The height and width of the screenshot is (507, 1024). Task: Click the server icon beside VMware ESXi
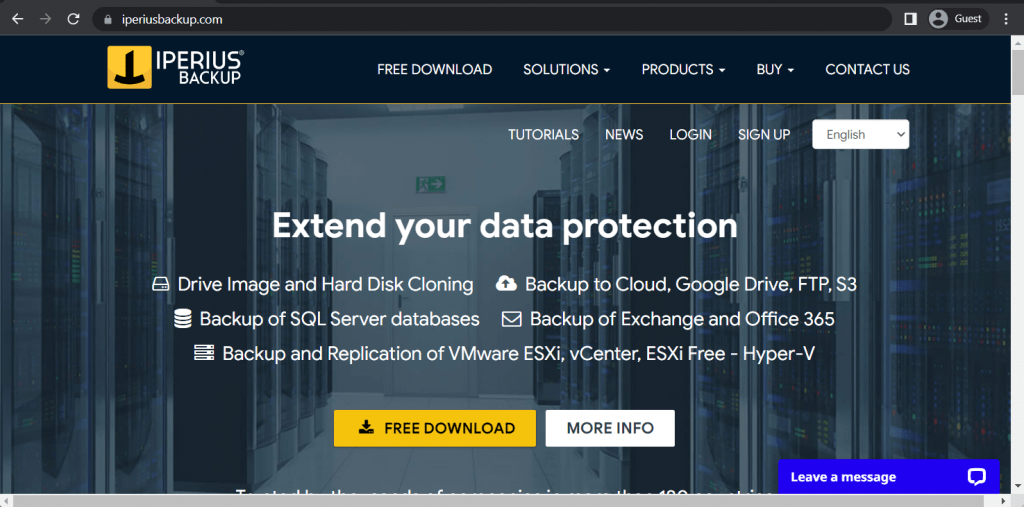[x=204, y=353]
